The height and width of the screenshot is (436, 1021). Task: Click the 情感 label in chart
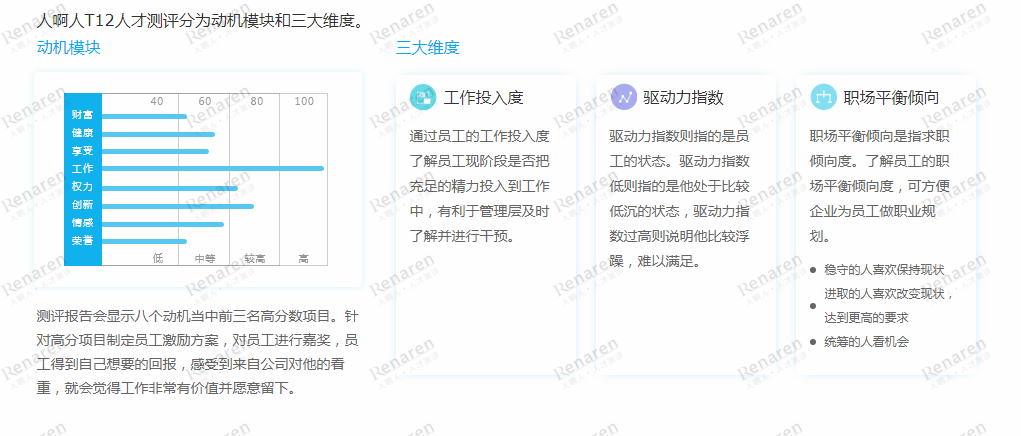pyautogui.click(x=82, y=223)
